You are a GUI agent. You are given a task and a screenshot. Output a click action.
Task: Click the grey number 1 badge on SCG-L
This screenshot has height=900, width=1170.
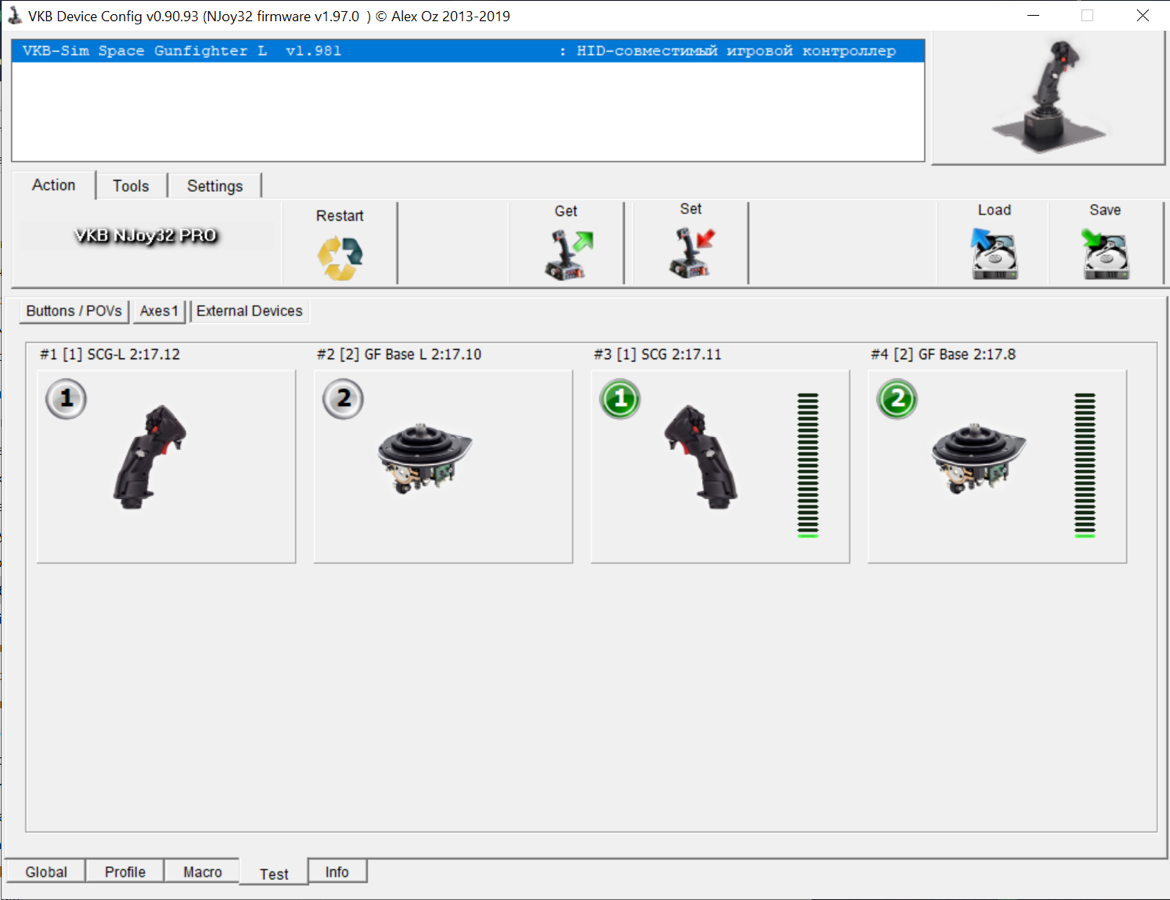pos(66,399)
